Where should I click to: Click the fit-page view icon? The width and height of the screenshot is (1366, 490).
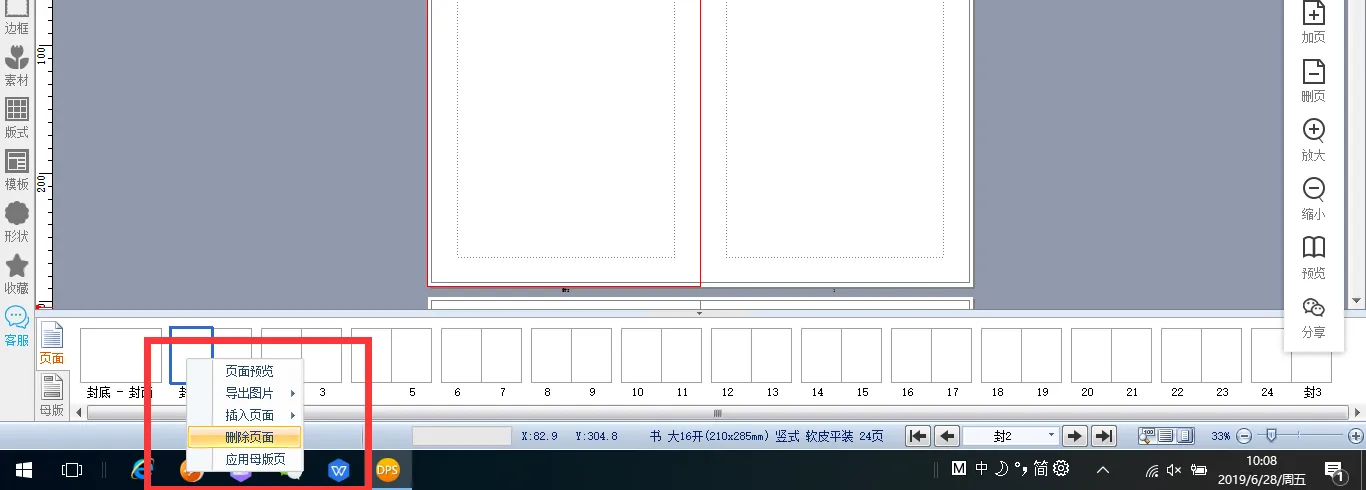[1184, 436]
